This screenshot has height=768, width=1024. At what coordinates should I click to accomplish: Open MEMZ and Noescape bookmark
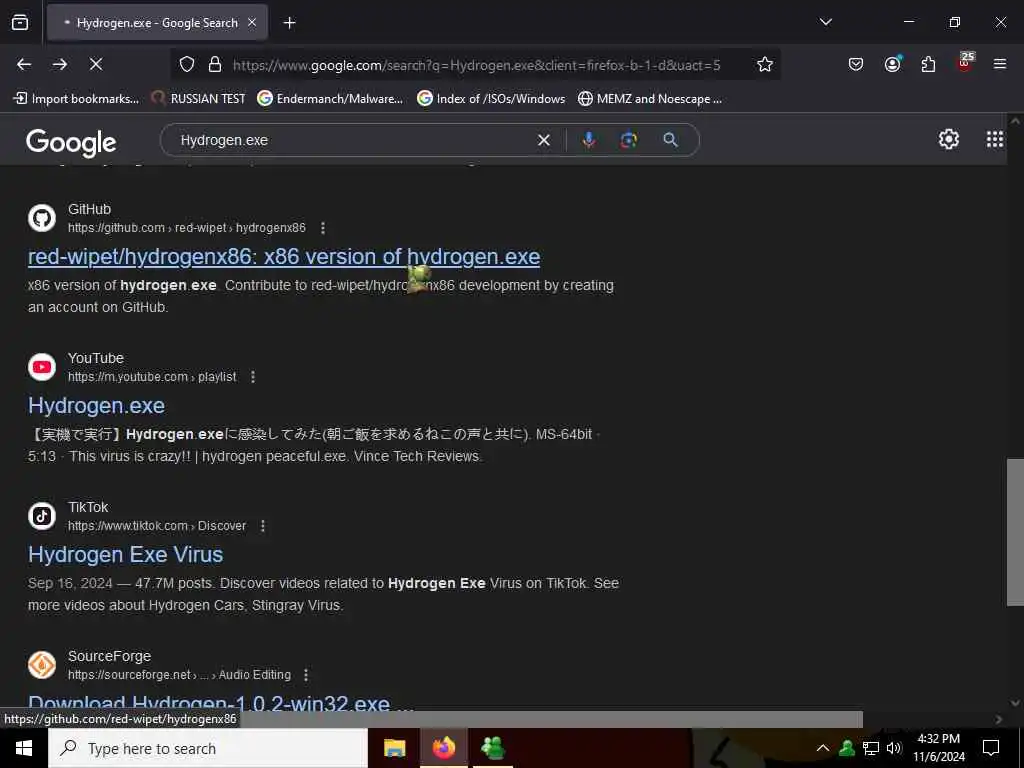[650, 99]
